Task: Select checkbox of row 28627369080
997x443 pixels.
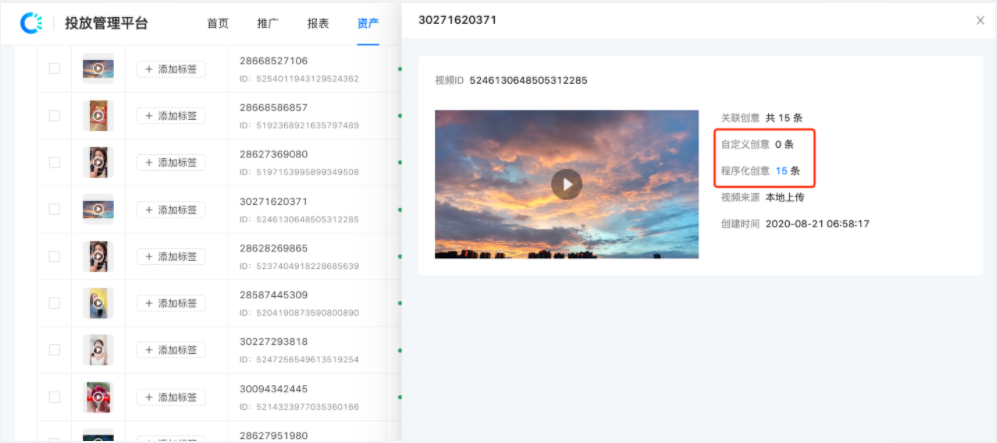Action: pyautogui.click(x=55, y=163)
